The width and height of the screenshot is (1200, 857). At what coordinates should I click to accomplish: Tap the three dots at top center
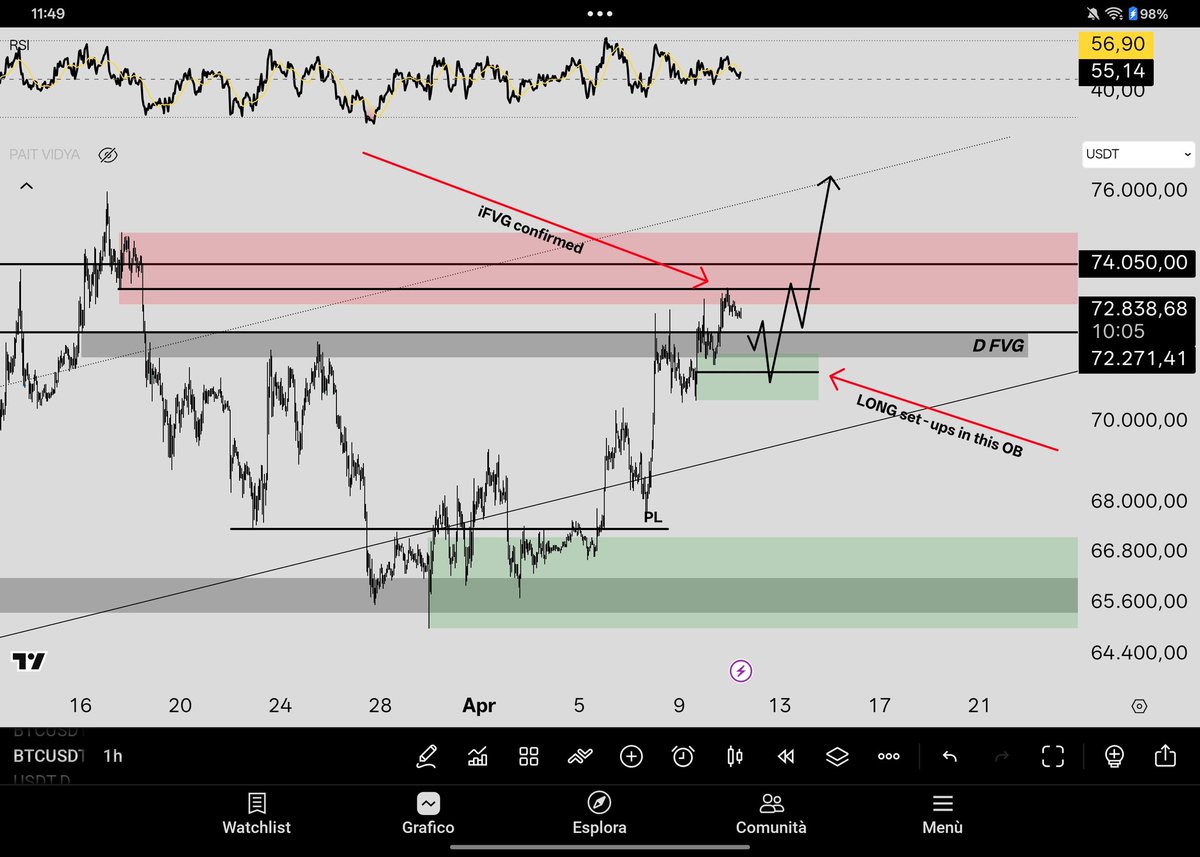600,14
